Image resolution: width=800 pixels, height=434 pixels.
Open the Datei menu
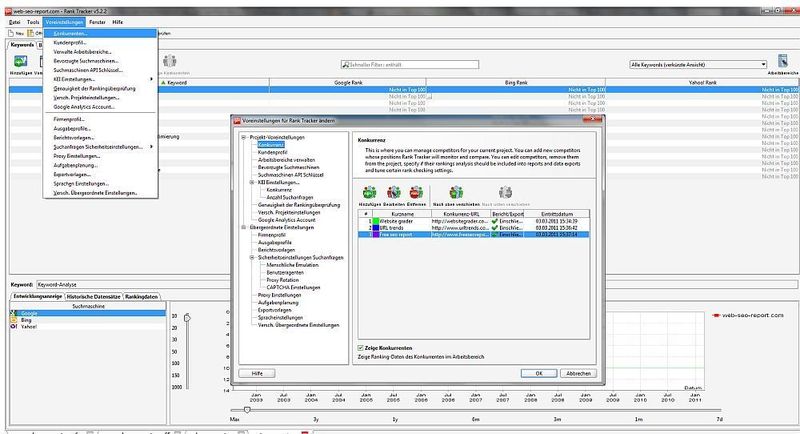click(x=15, y=22)
